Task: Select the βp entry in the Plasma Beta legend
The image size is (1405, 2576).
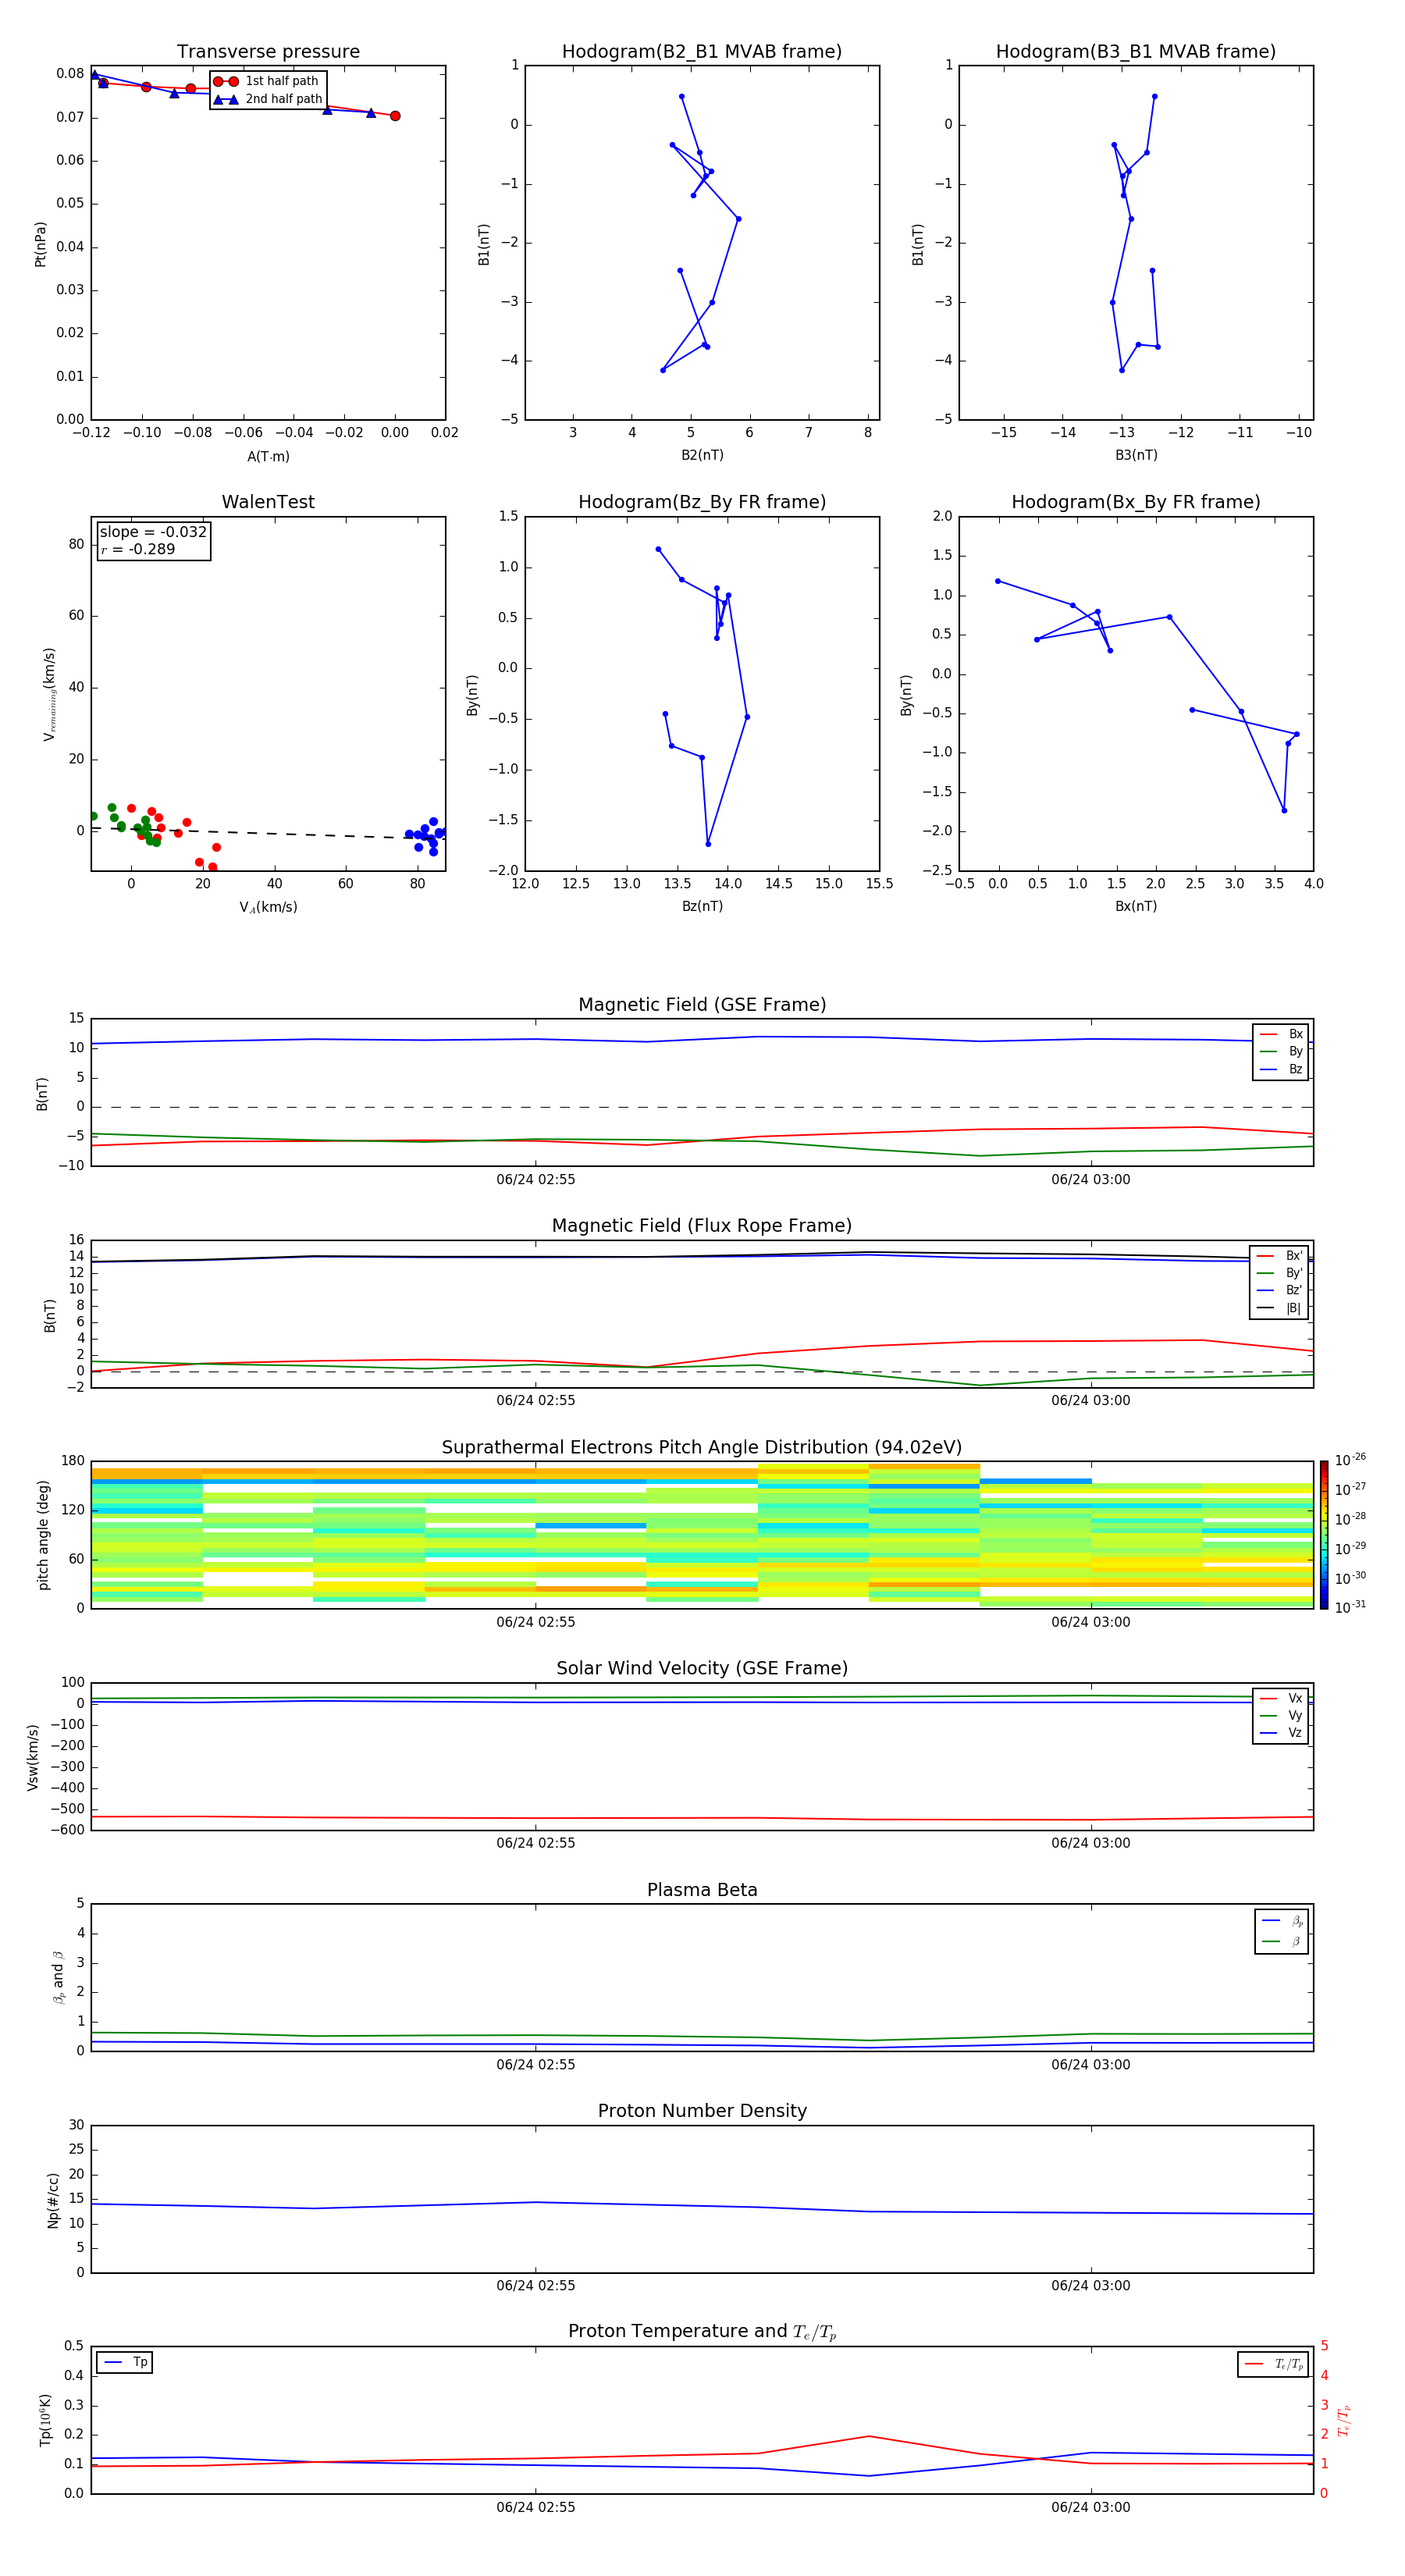Action: pos(1282,1921)
